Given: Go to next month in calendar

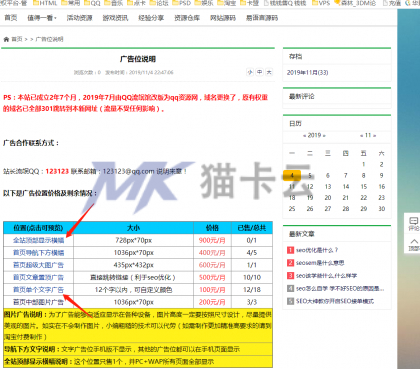Looking at the screenshot, I should click(375, 135).
